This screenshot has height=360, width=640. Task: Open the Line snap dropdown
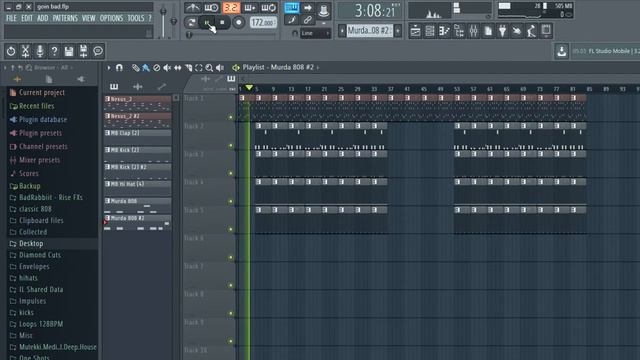pos(316,33)
